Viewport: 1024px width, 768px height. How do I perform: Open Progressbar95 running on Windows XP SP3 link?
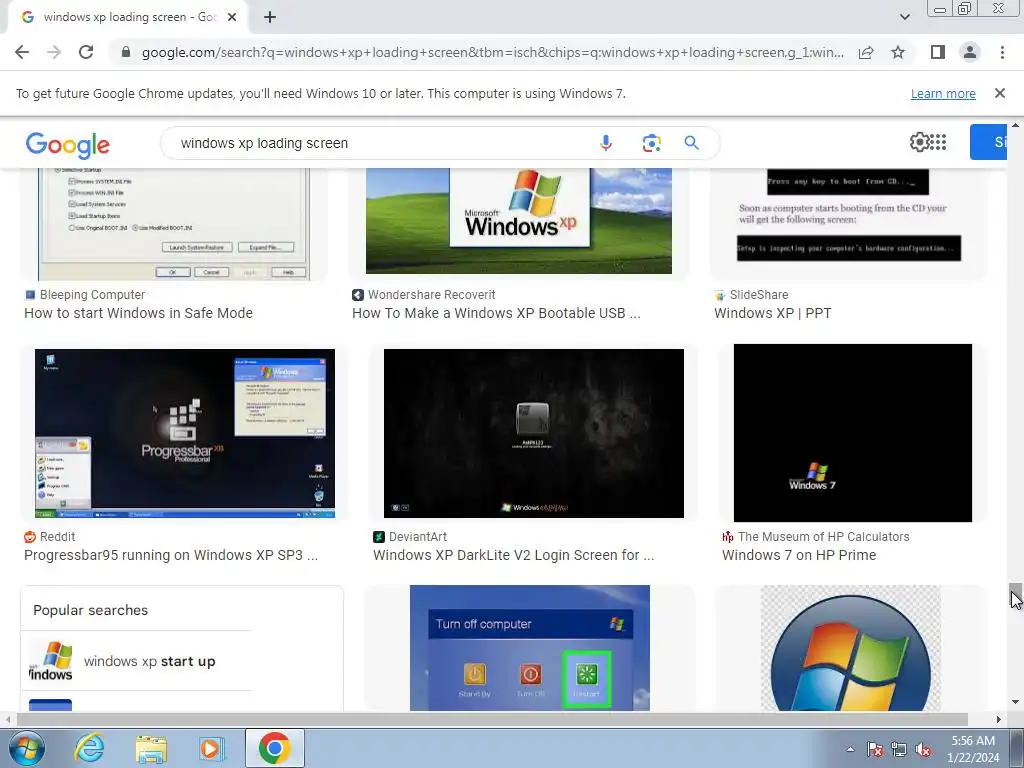click(171, 555)
